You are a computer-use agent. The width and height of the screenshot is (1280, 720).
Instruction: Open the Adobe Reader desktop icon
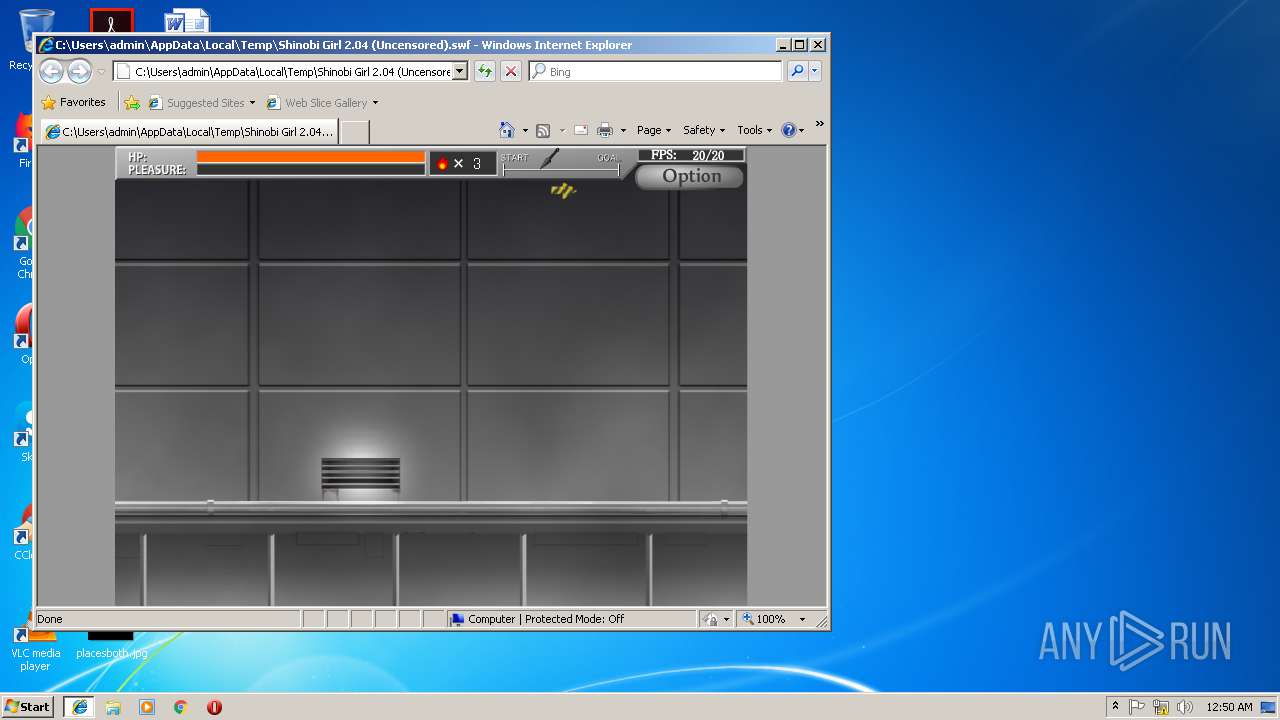111,21
